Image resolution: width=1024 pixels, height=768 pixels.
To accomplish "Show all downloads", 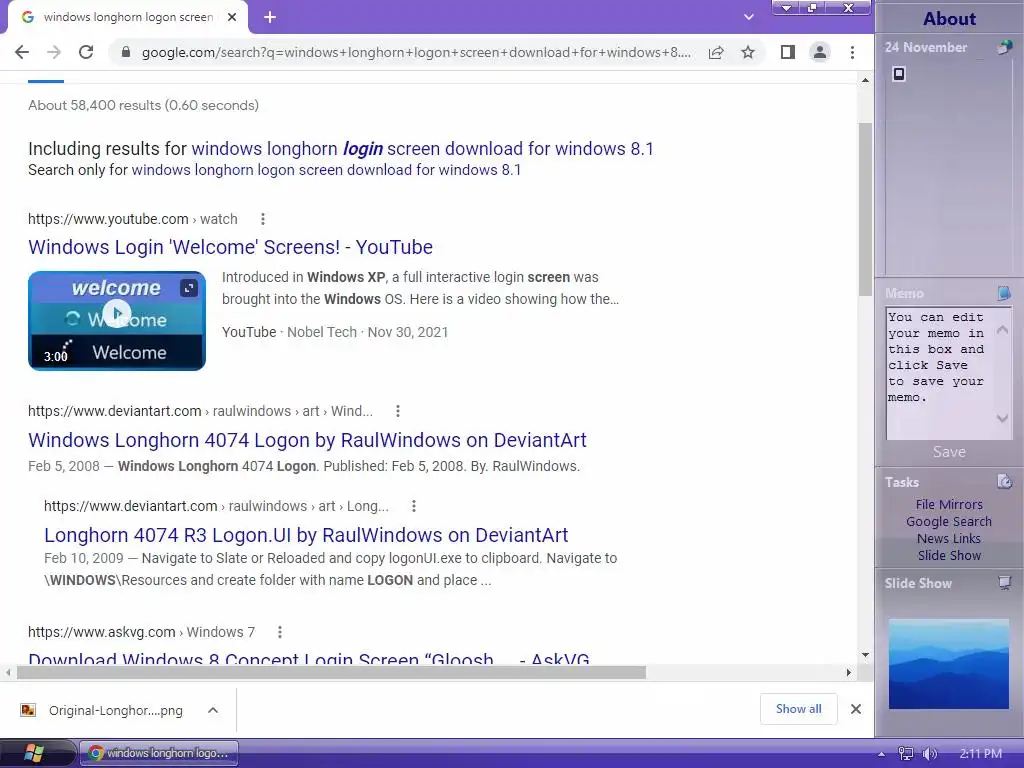I will point(798,709).
